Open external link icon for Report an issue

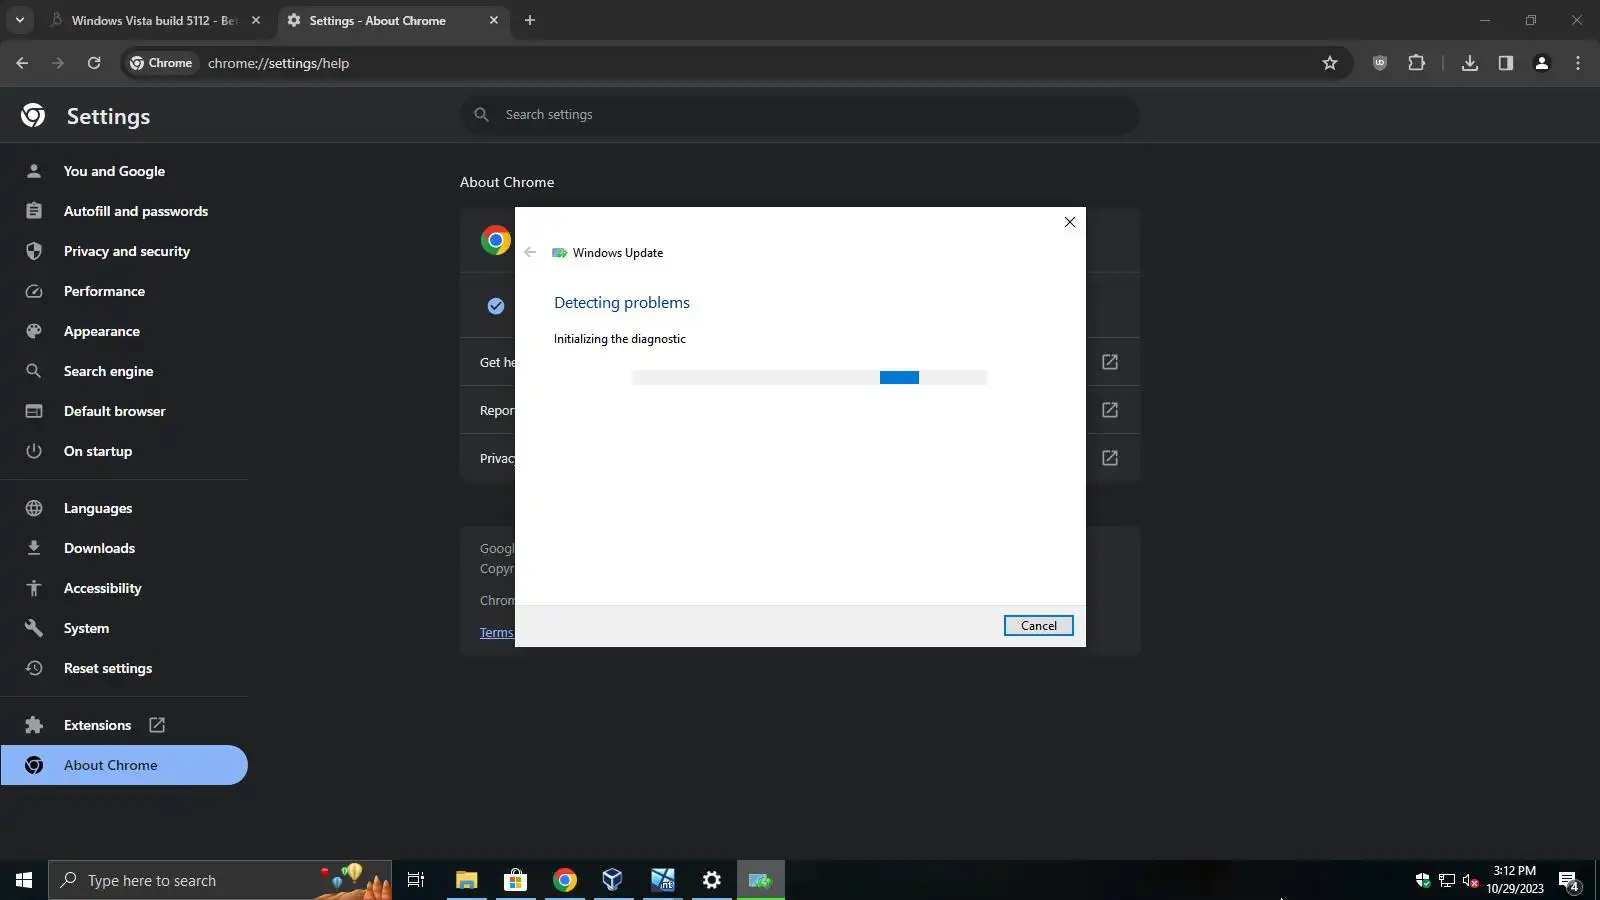pyautogui.click(x=1110, y=410)
